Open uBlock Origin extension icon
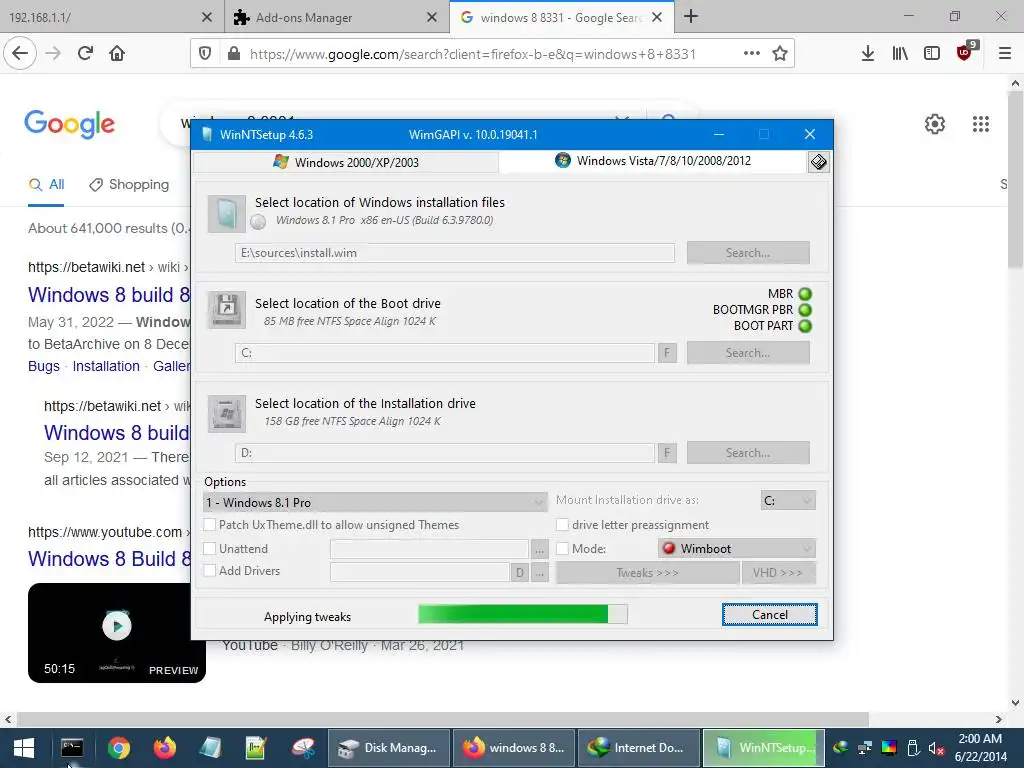 965,52
